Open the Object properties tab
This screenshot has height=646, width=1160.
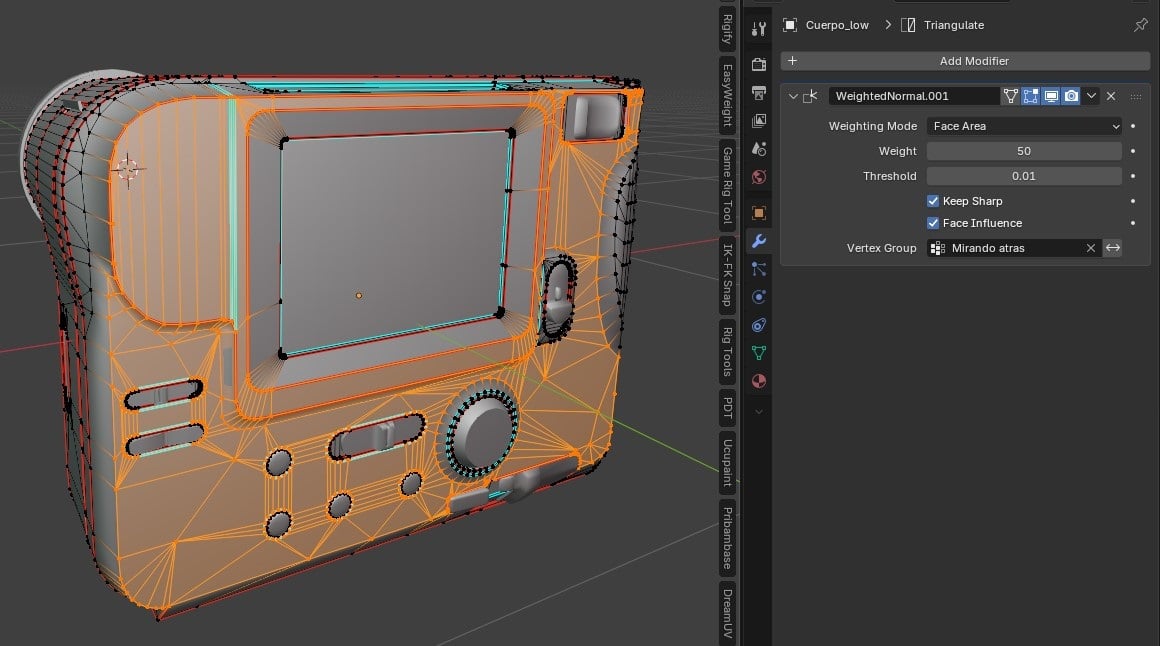tap(759, 213)
